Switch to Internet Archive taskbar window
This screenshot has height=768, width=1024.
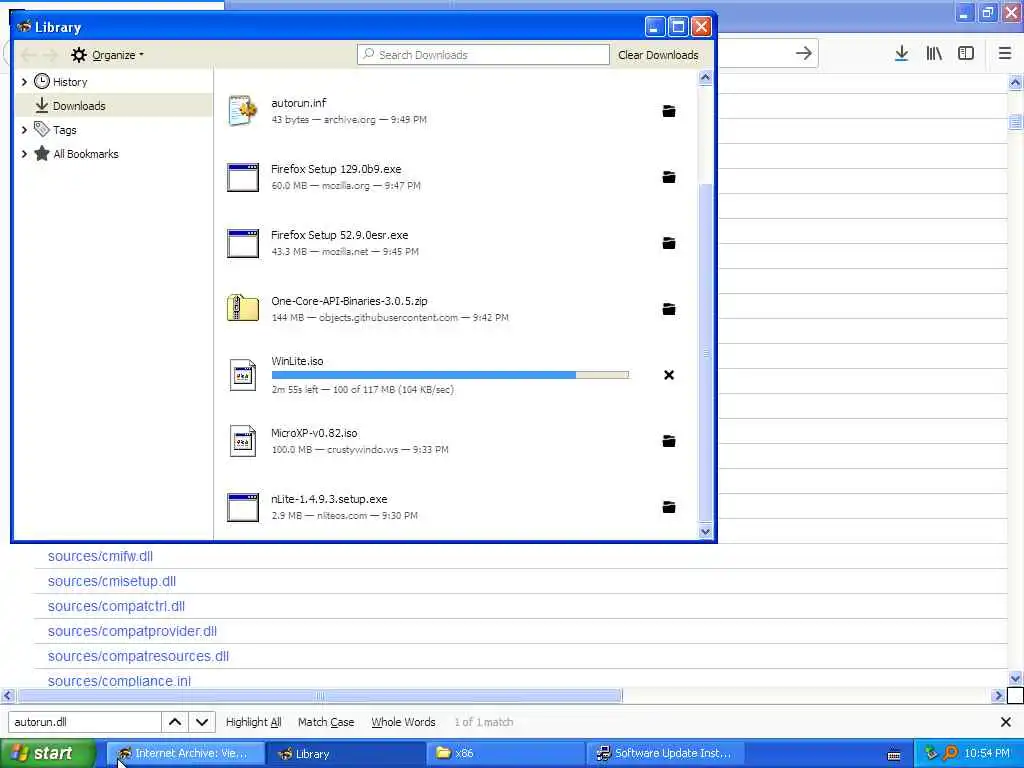(x=186, y=754)
